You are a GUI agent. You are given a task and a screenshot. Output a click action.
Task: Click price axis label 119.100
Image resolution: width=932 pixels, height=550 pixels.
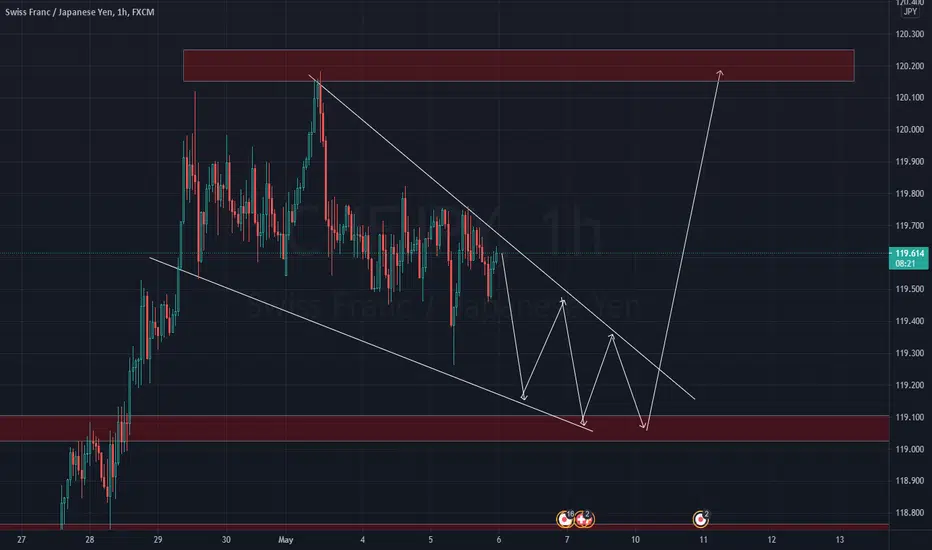tap(910, 417)
